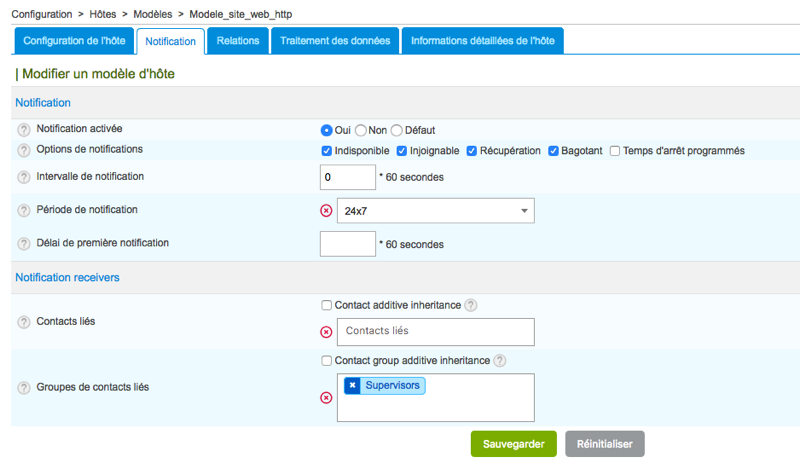Uncheck the Indisponible notification option
Image resolution: width=800 pixels, height=474 pixels.
point(327,151)
